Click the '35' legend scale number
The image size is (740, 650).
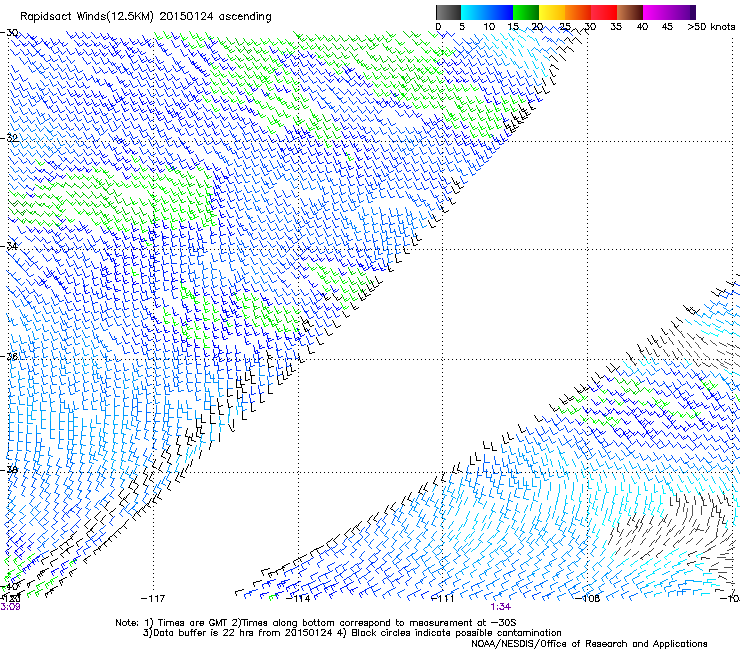click(616, 27)
